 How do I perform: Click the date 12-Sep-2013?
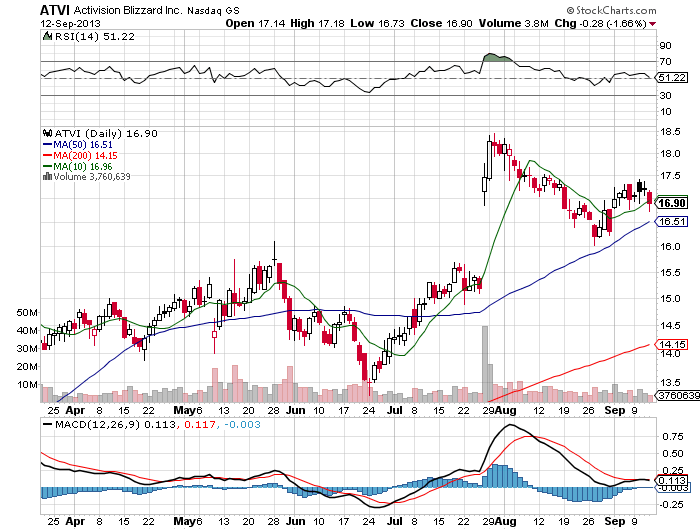(71, 24)
